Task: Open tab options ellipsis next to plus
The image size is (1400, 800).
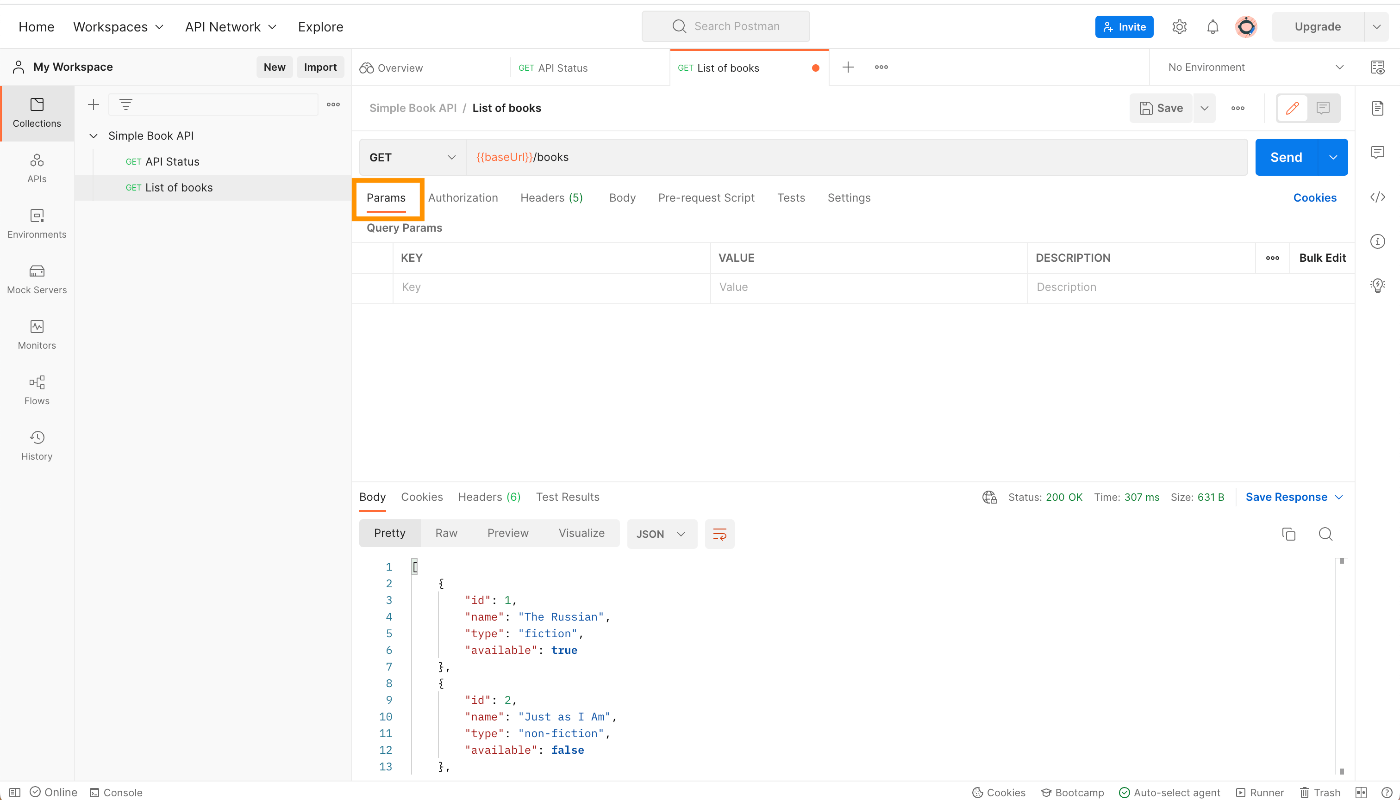Action: coord(881,67)
